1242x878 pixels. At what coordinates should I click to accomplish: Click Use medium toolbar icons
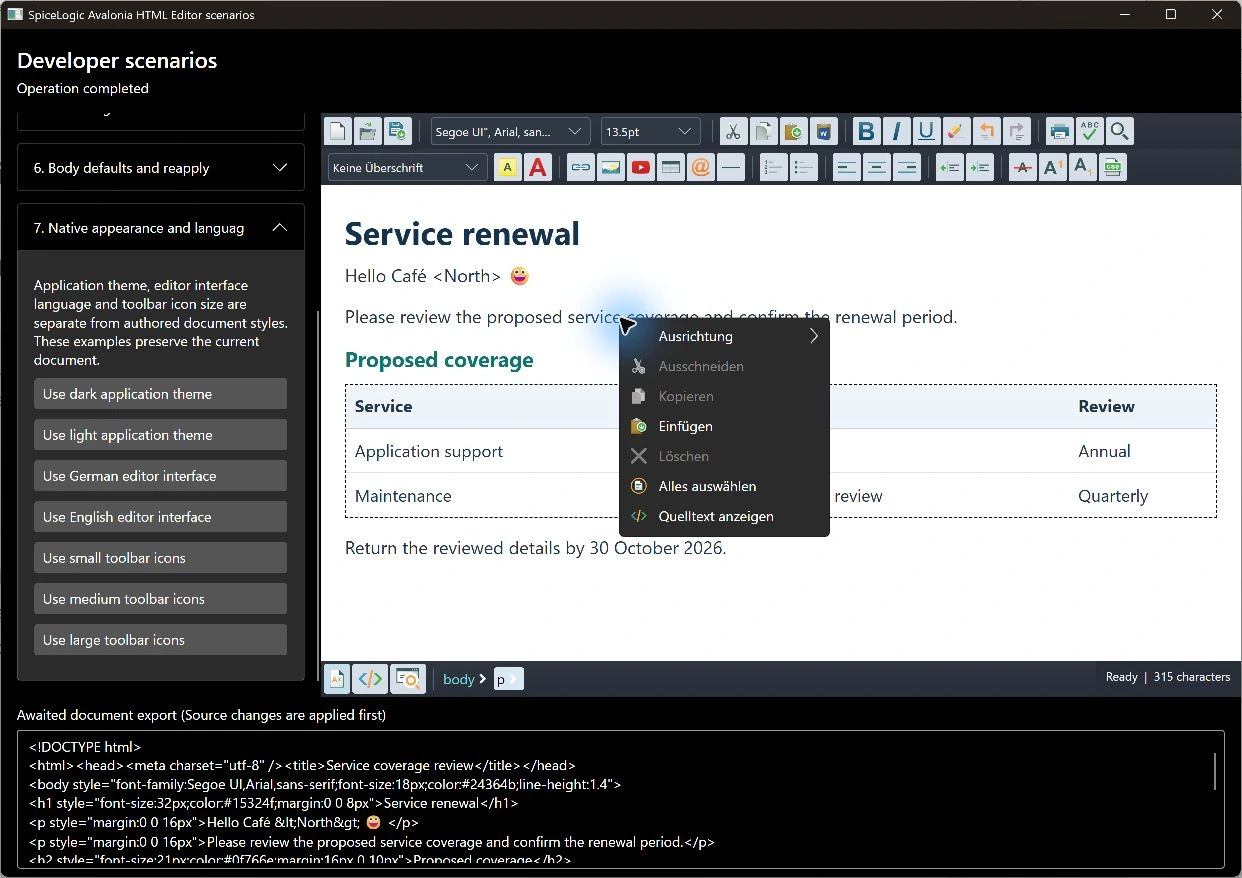pos(160,599)
